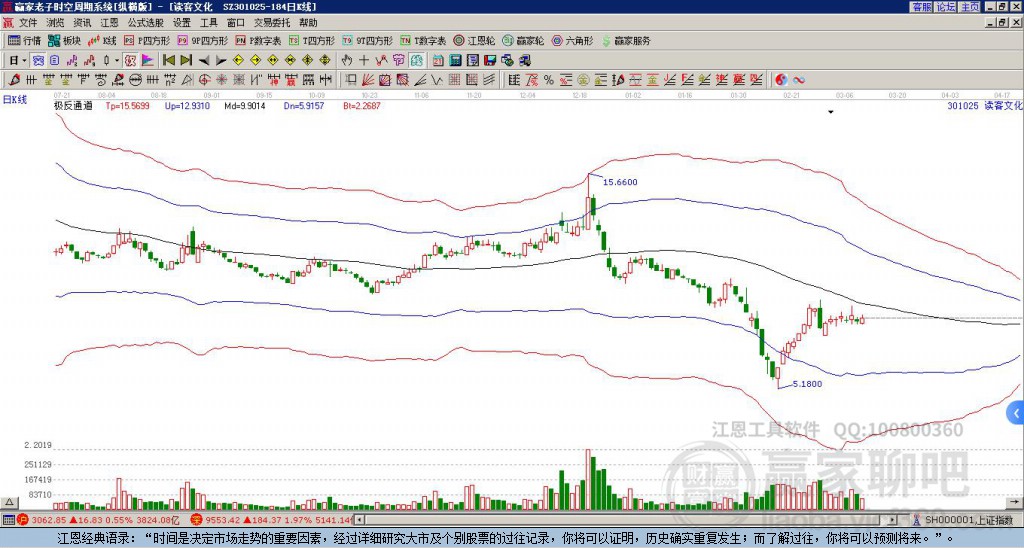This screenshot has height=548, width=1024.
Task: Click the 客服 button in title bar
Action: [x=921, y=7]
